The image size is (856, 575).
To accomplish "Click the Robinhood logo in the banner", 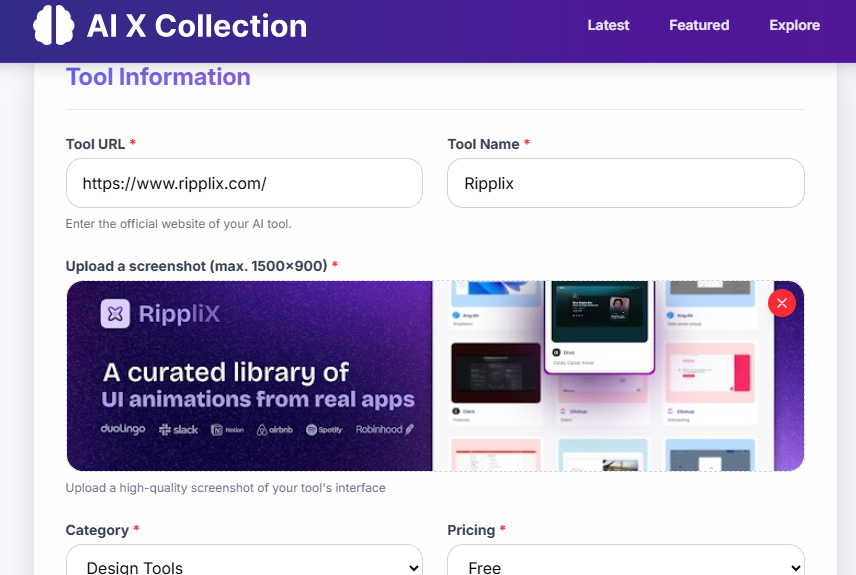I will 385,429.
